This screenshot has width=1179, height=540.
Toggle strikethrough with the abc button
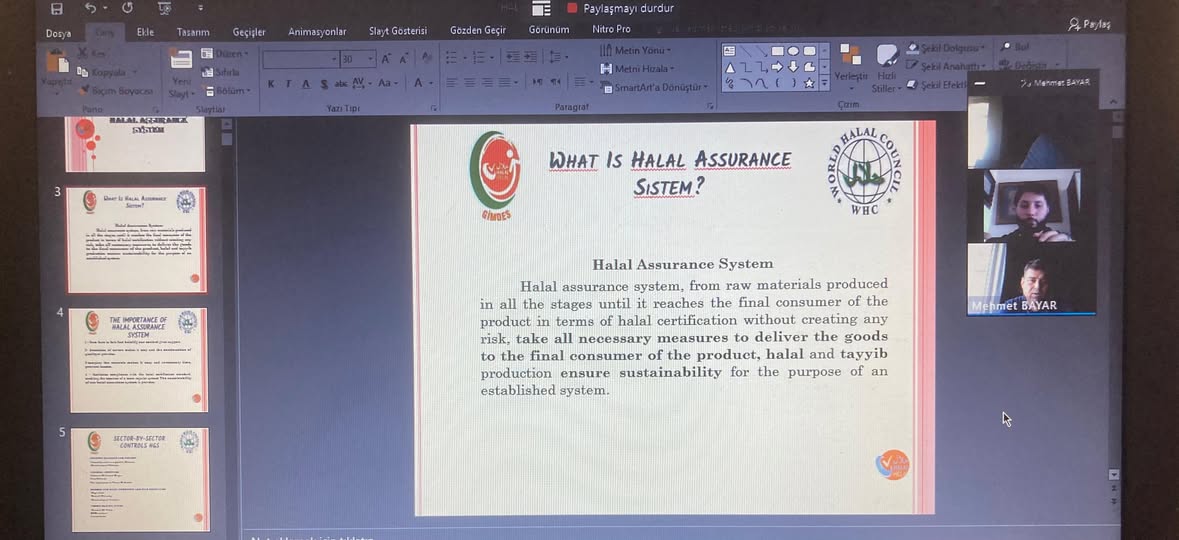(341, 83)
